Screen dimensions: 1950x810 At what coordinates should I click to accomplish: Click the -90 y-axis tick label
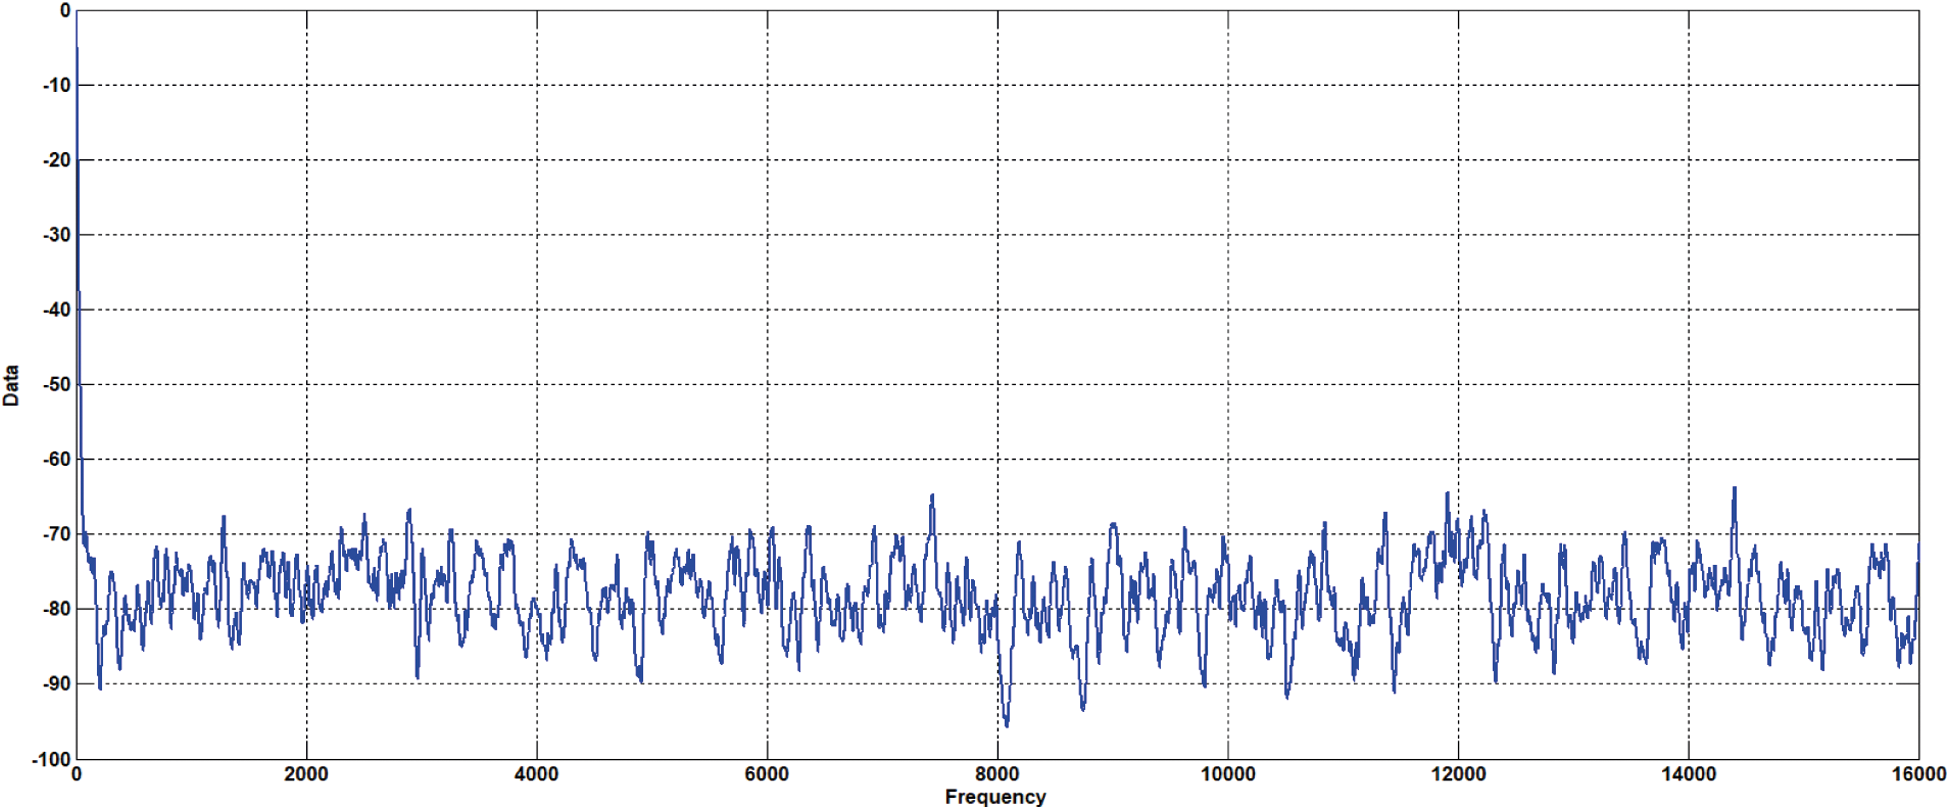pos(57,684)
